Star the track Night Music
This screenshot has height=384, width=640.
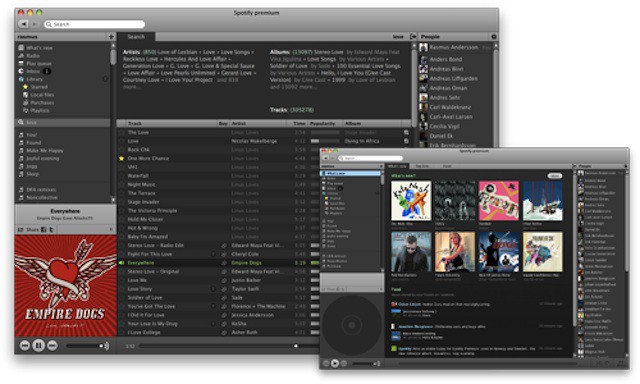click(121, 184)
